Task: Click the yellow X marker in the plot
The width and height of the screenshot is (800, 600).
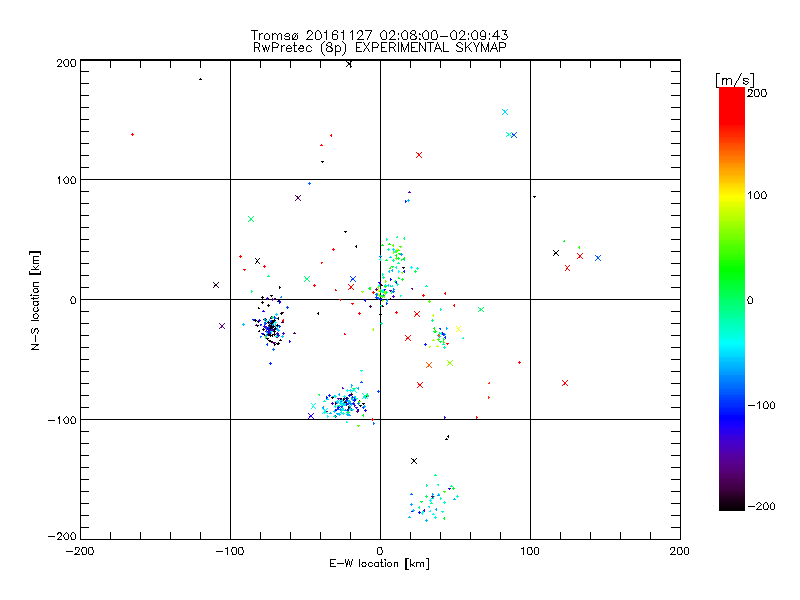Action: tap(458, 329)
